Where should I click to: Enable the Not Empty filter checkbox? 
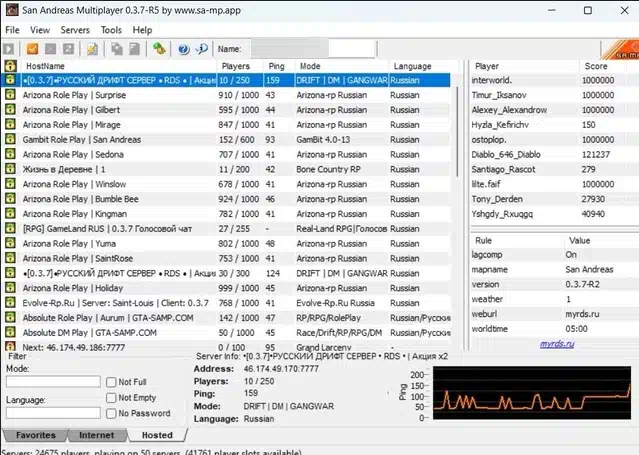coord(111,398)
